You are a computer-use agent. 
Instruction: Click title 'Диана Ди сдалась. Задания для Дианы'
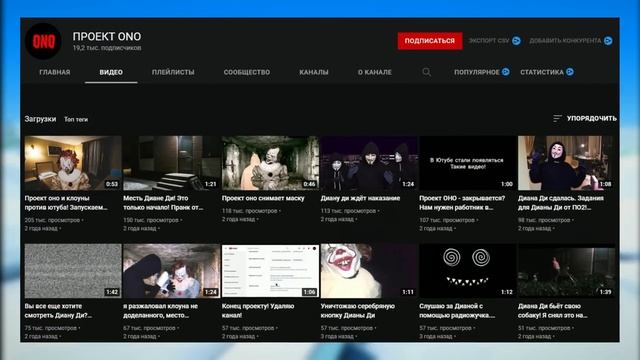click(561, 203)
